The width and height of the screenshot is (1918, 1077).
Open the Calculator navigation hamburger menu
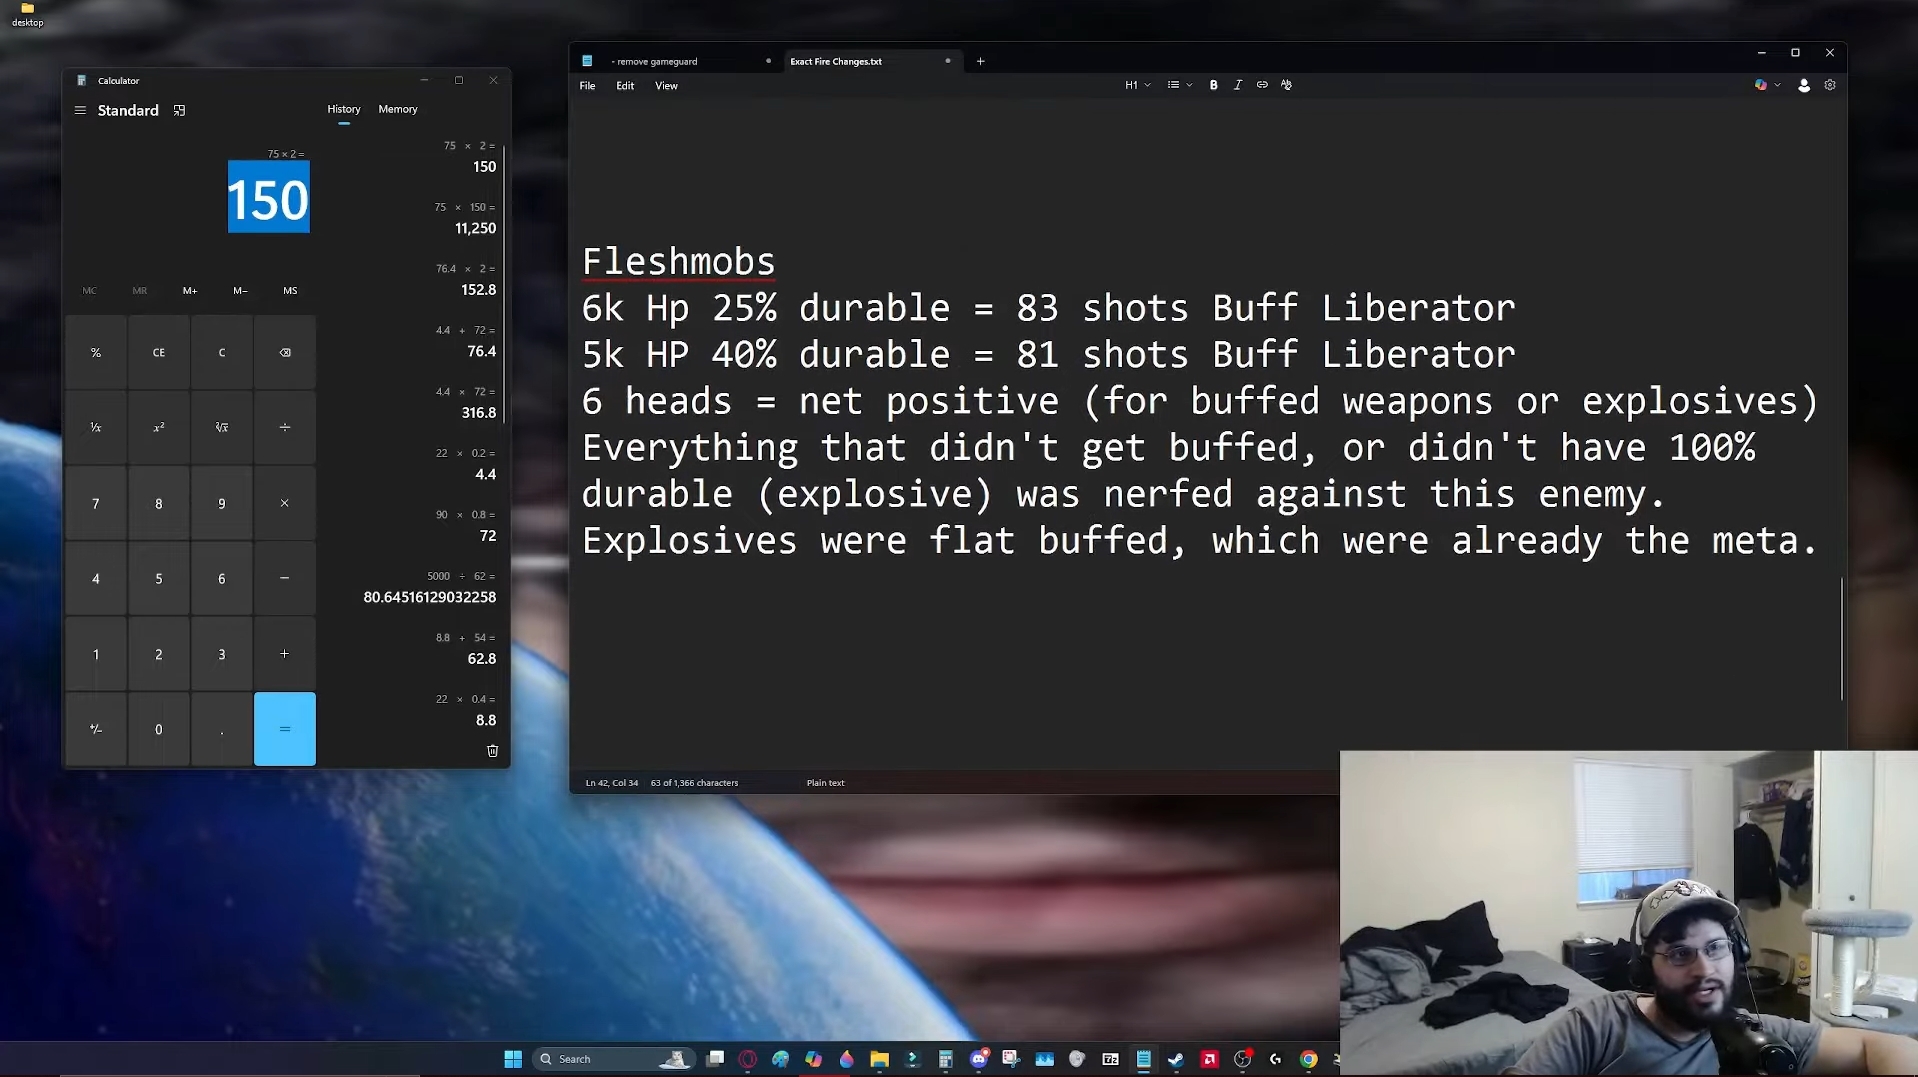pyautogui.click(x=80, y=111)
